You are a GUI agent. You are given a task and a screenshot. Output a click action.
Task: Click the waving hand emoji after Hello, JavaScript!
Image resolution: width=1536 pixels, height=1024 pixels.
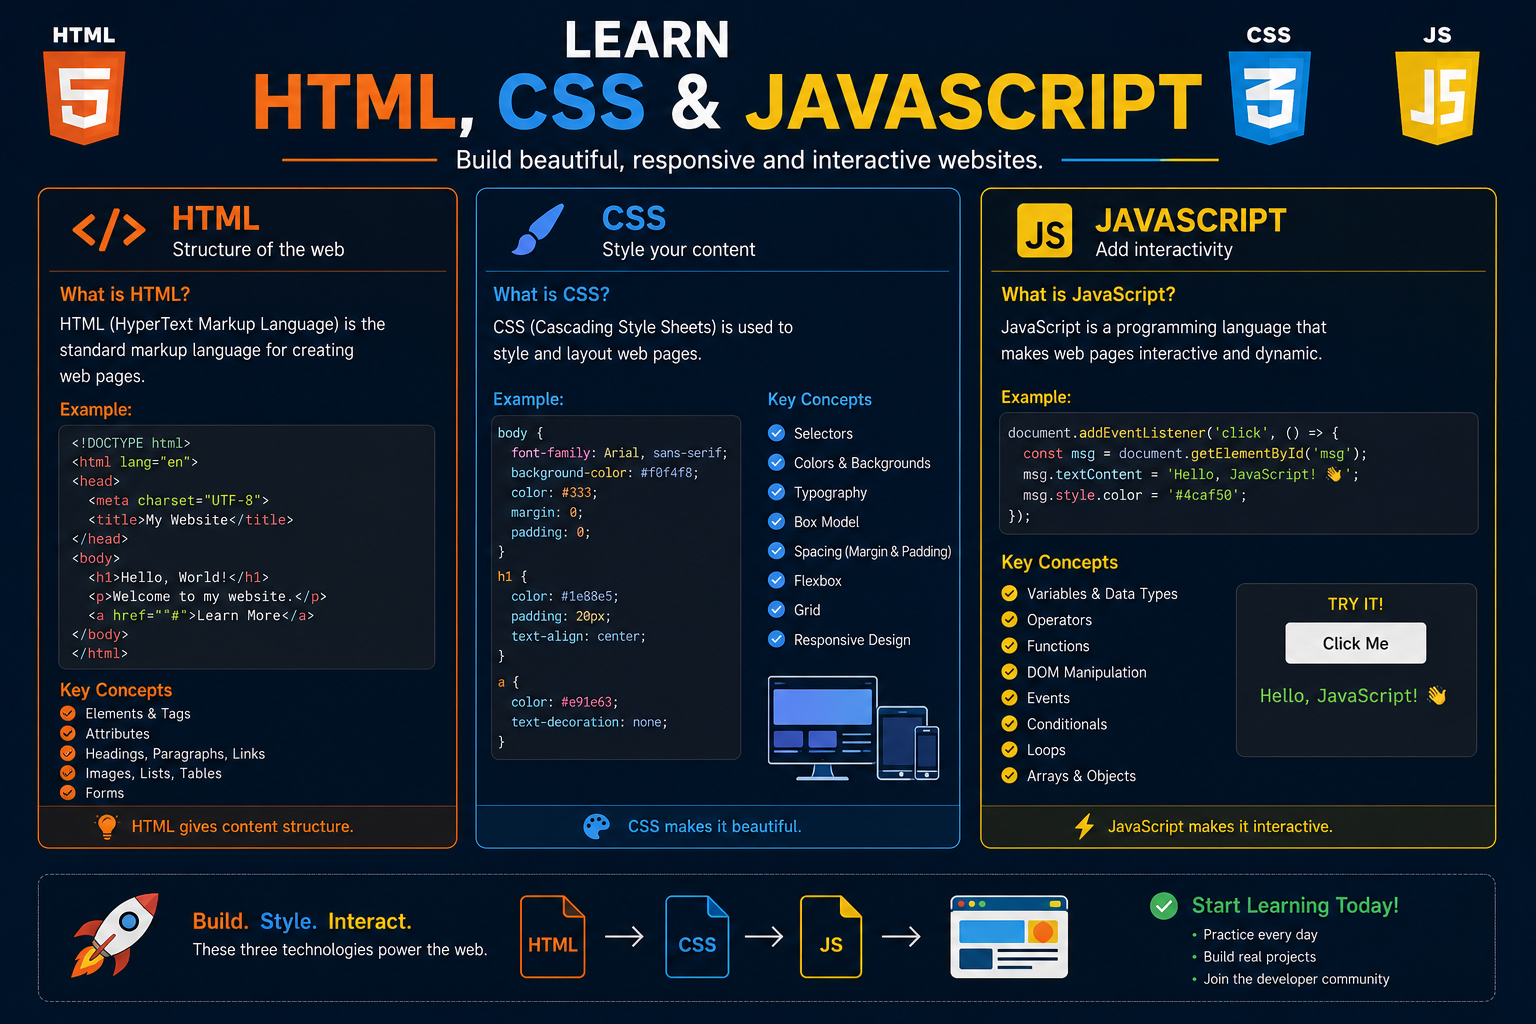[1437, 696]
